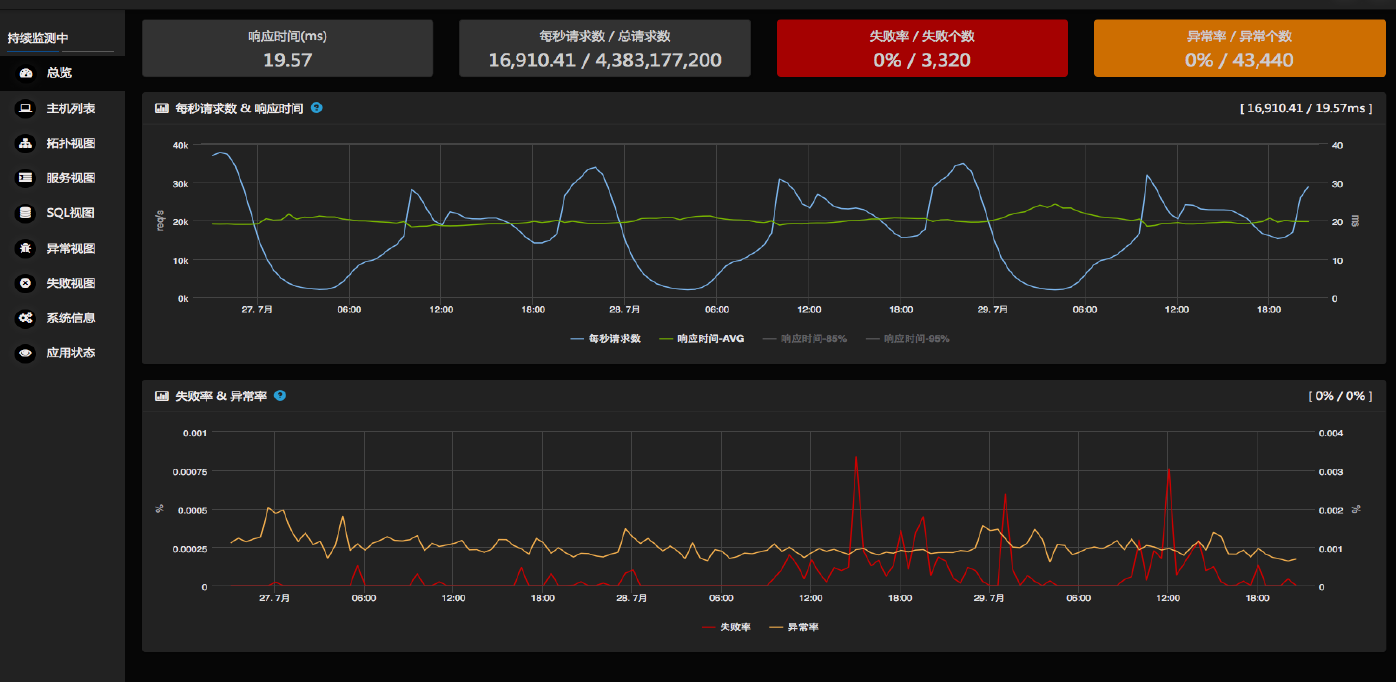The height and width of the screenshot is (682, 1396).
Task: Hide the 异常率 legend series
Action: pyautogui.click(x=802, y=627)
